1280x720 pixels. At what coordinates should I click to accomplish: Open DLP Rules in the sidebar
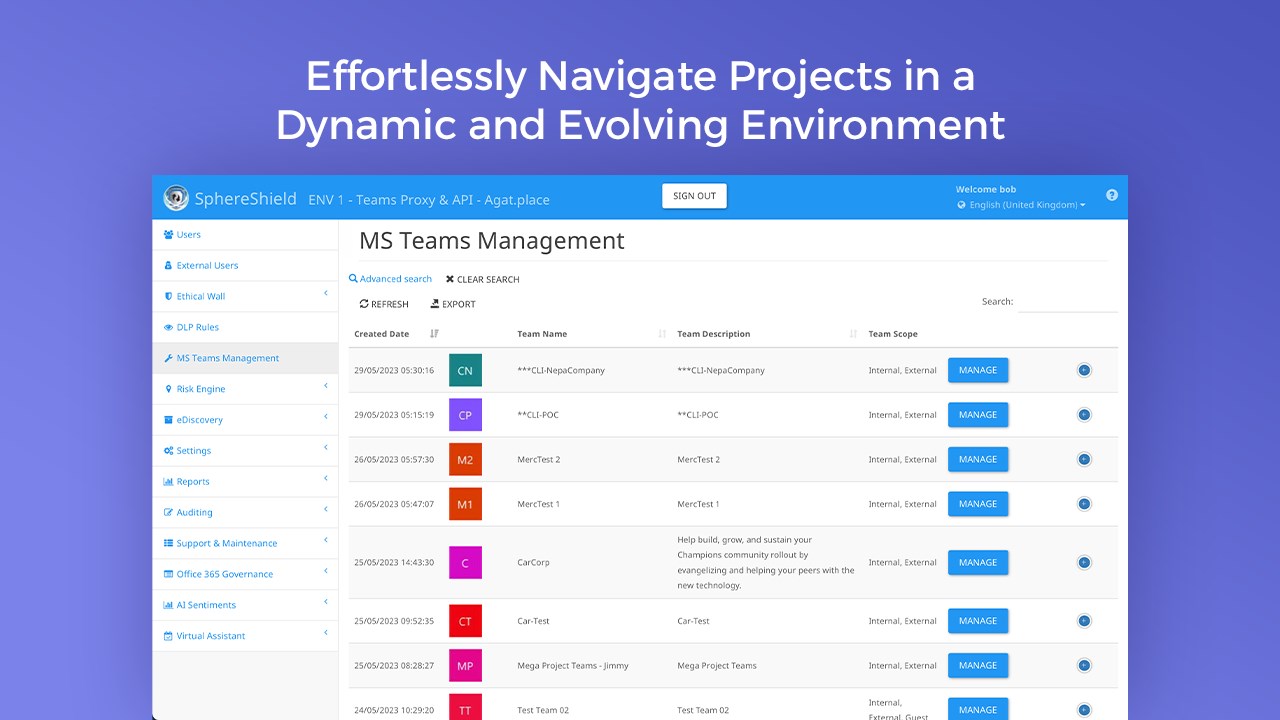[245, 327]
